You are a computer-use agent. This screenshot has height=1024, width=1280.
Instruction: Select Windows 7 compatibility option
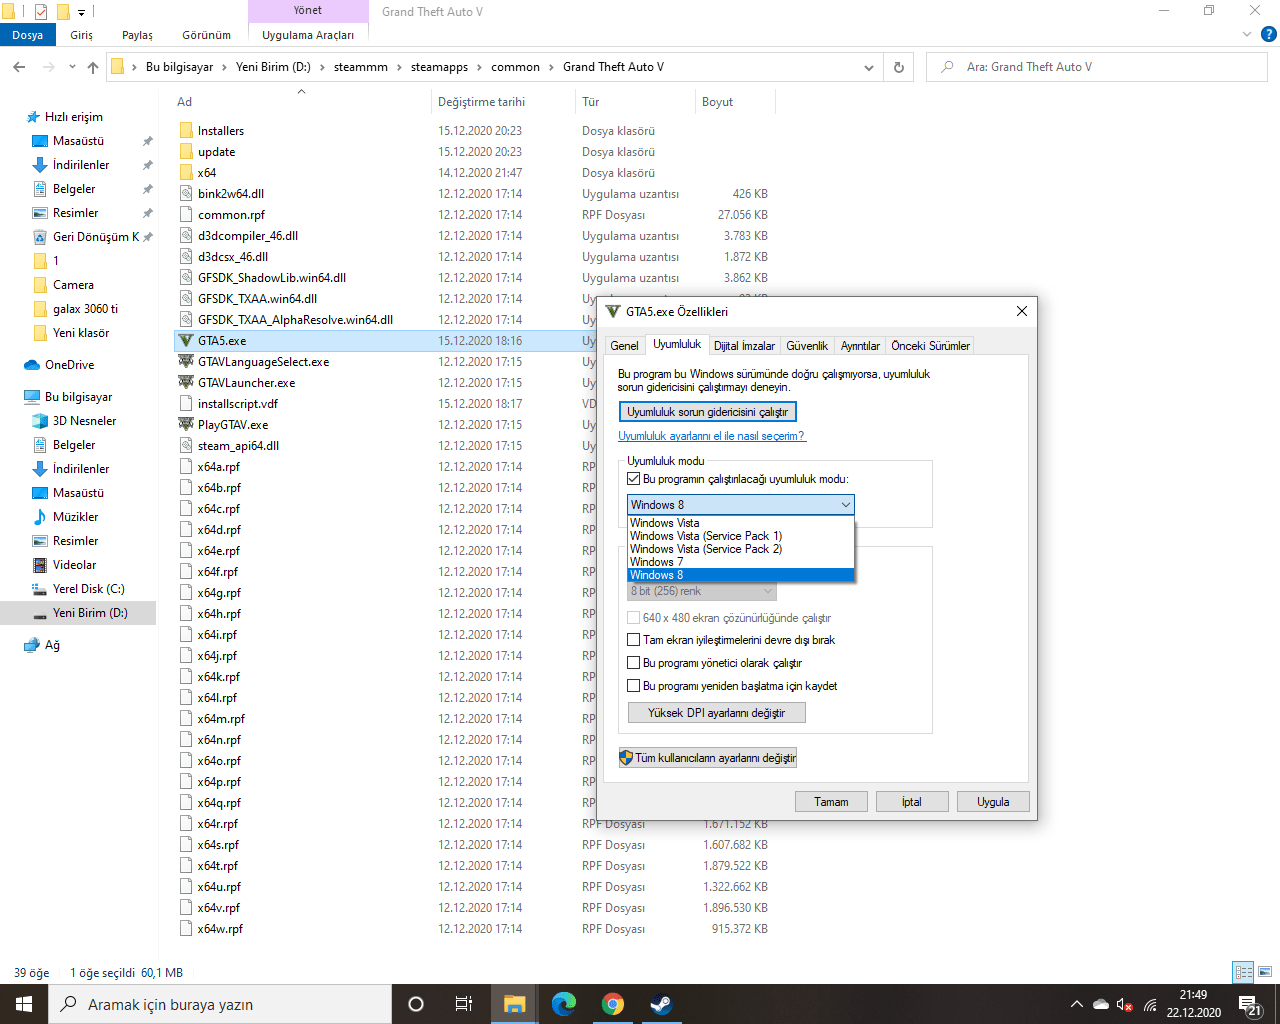(x=740, y=562)
